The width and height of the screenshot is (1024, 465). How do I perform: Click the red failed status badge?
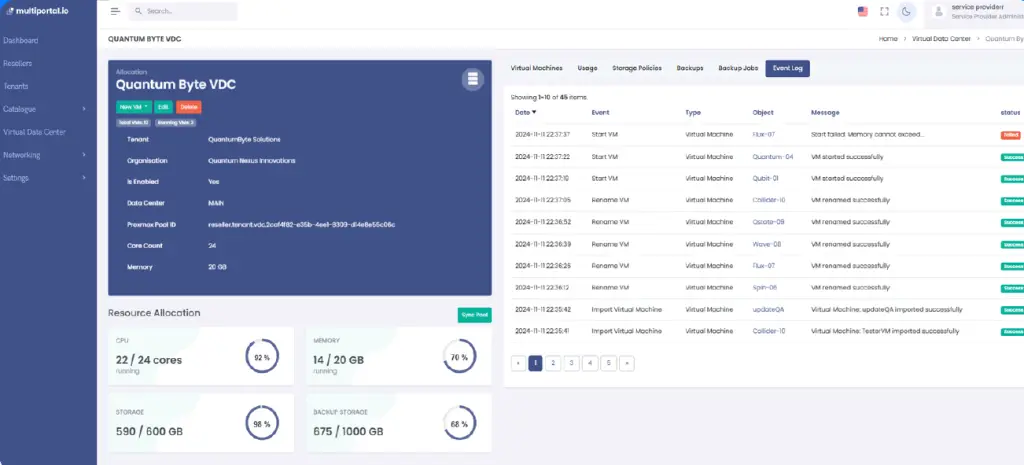1010,135
